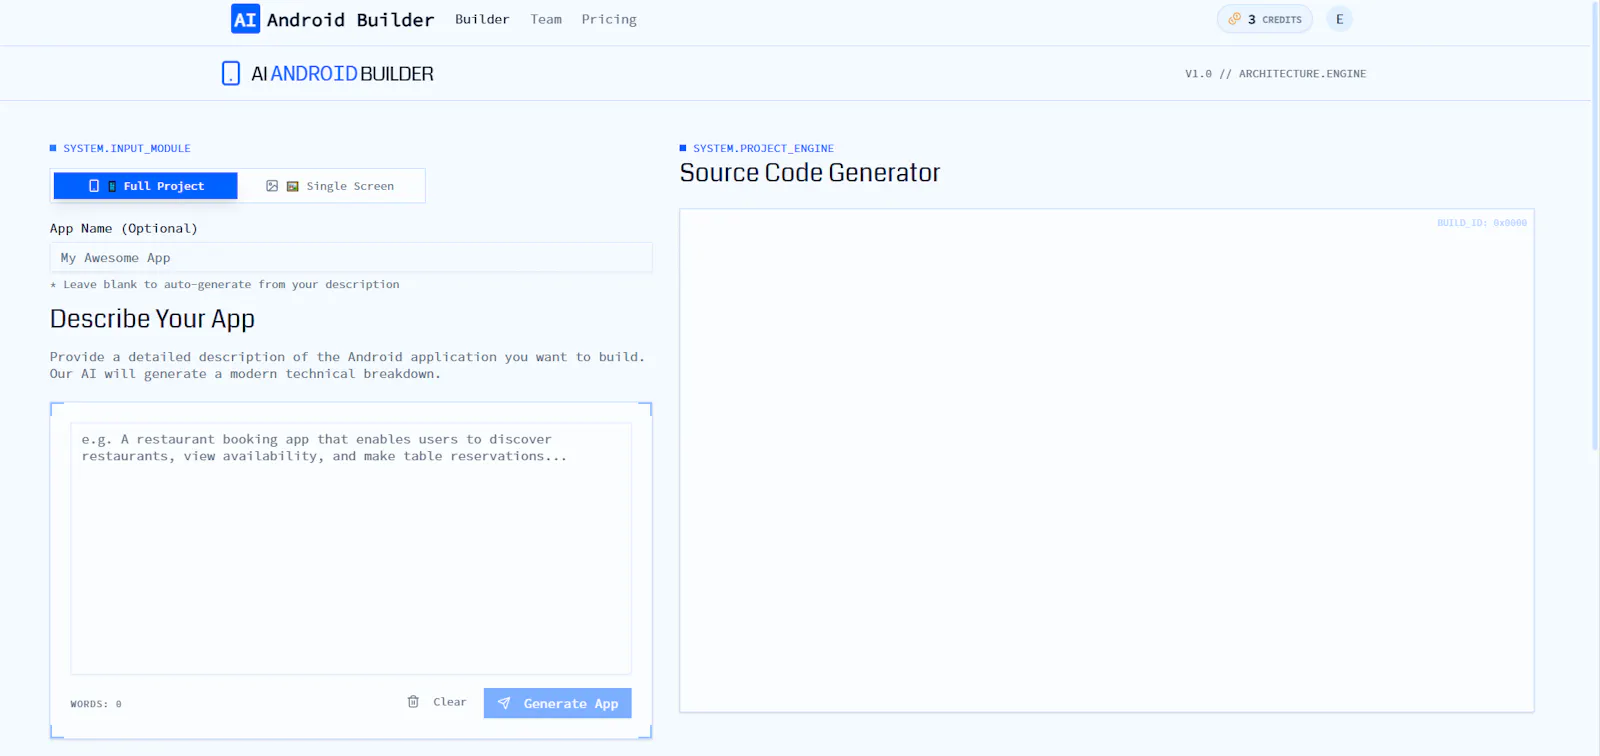Image resolution: width=1600 pixels, height=756 pixels.
Task: Open the user avatar labeled E
Action: tap(1339, 19)
